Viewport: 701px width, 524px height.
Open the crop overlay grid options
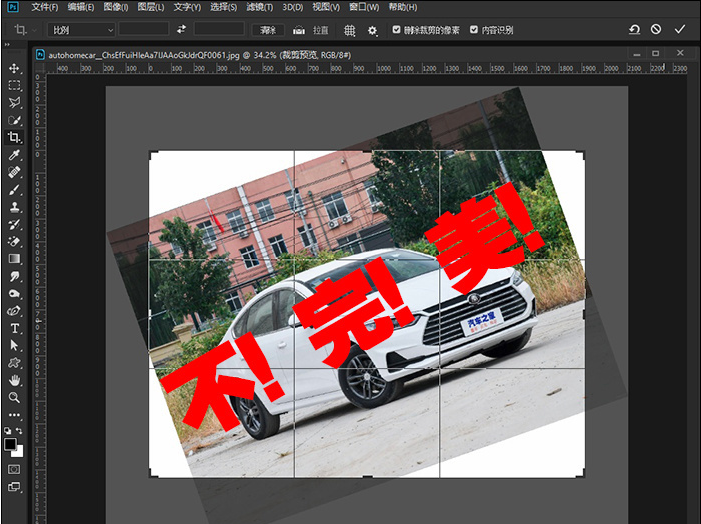tap(350, 30)
